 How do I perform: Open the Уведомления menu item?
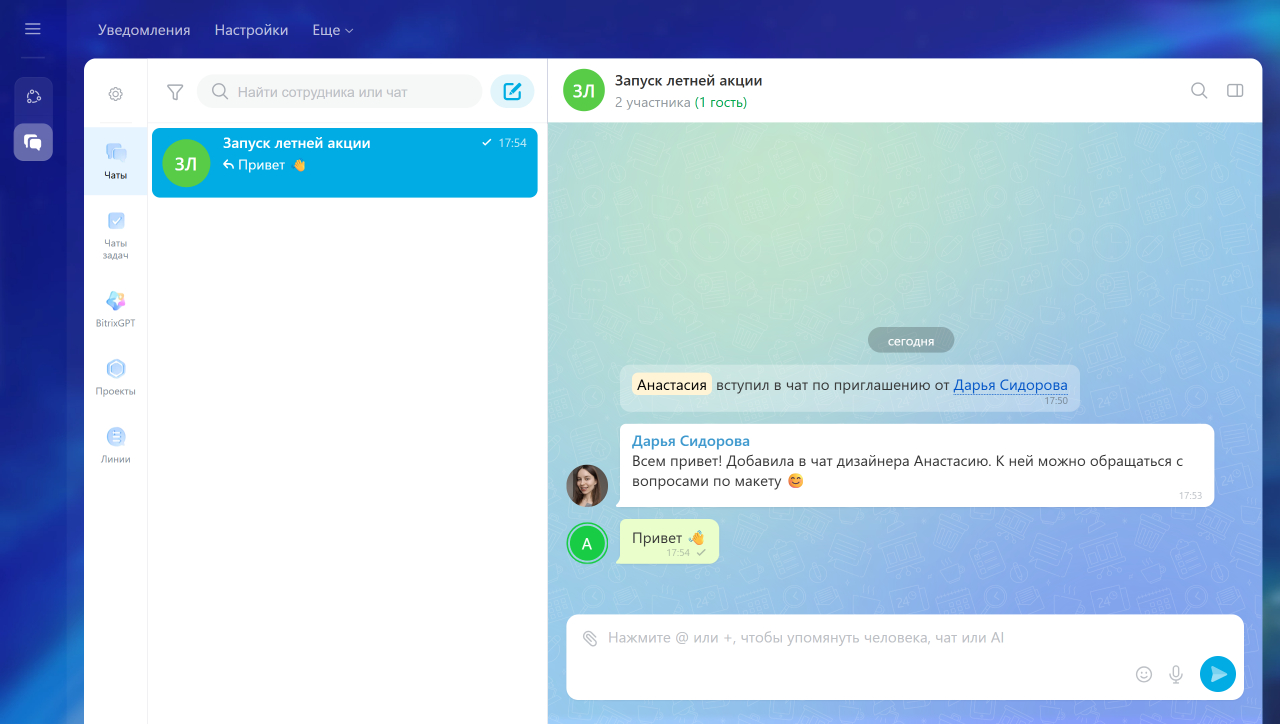(144, 30)
